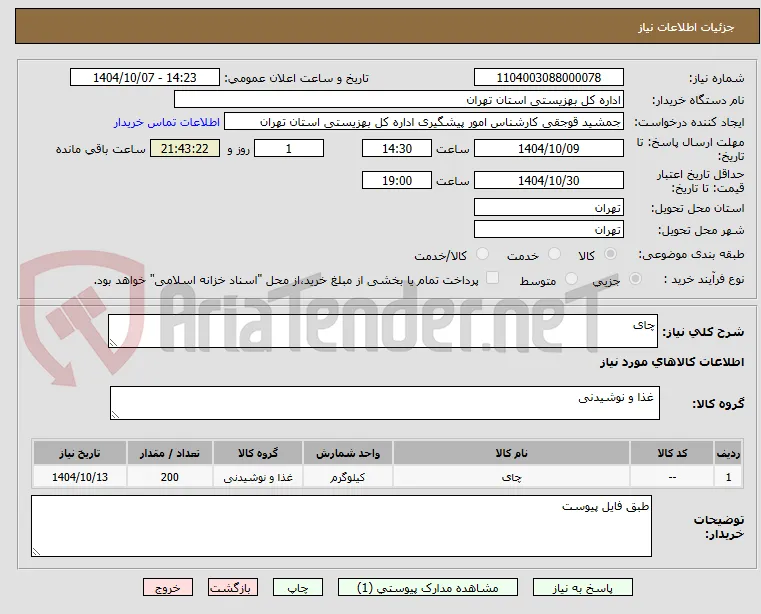Click the -- product code cell

coord(672,477)
